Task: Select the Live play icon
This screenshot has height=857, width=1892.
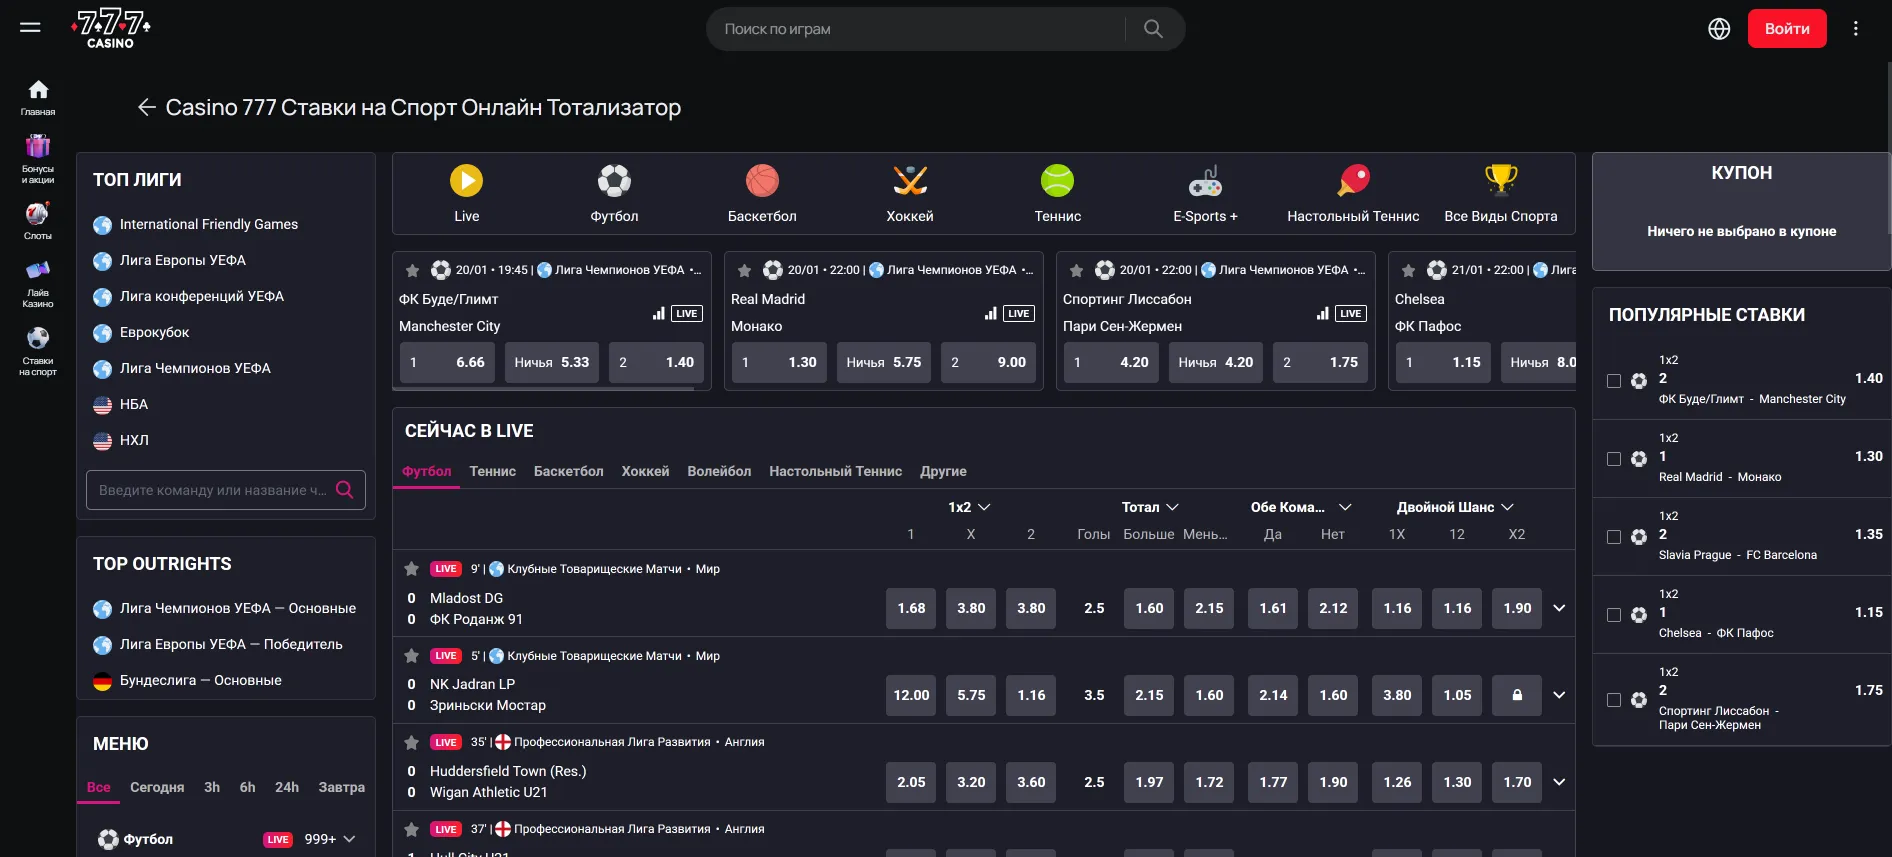Action: tap(466, 181)
